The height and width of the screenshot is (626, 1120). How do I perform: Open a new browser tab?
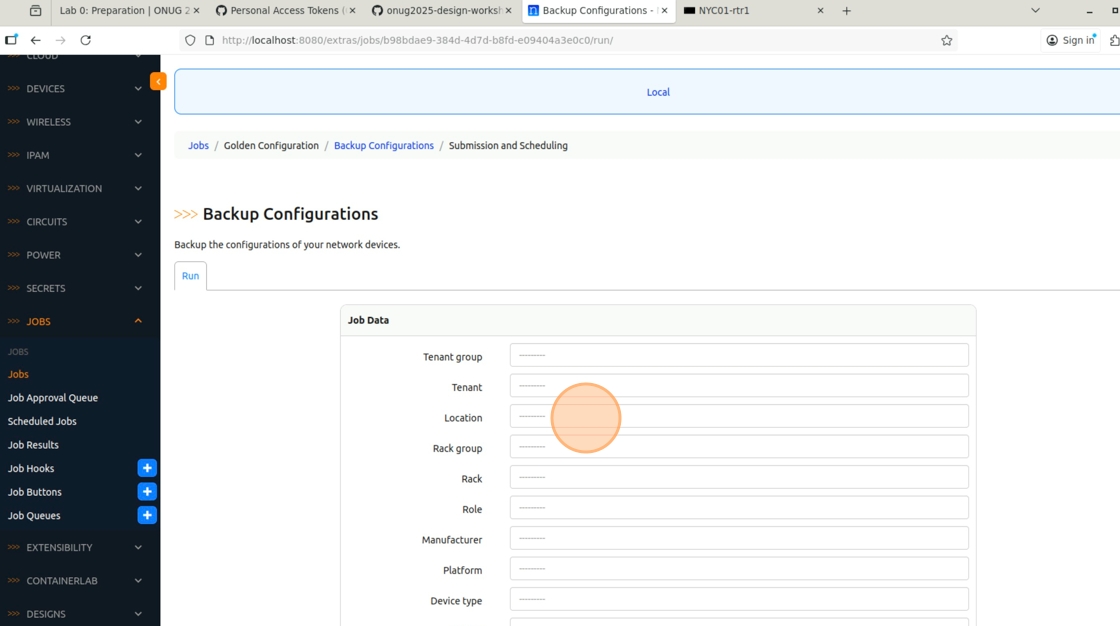click(x=846, y=11)
